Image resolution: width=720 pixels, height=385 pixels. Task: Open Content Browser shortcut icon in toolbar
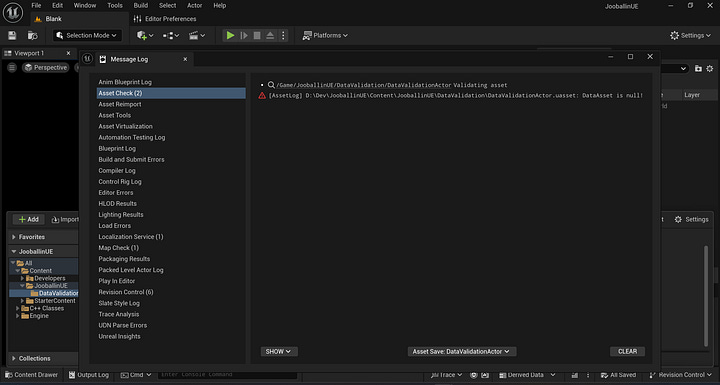point(33,35)
